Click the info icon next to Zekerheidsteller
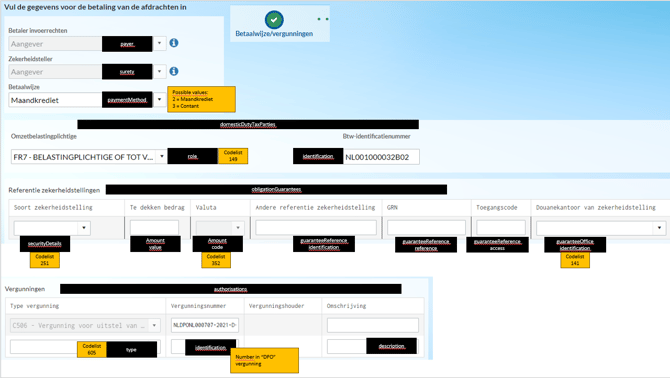This screenshot has height=378, width=670. pyautogui.click(x=174, y=71)
